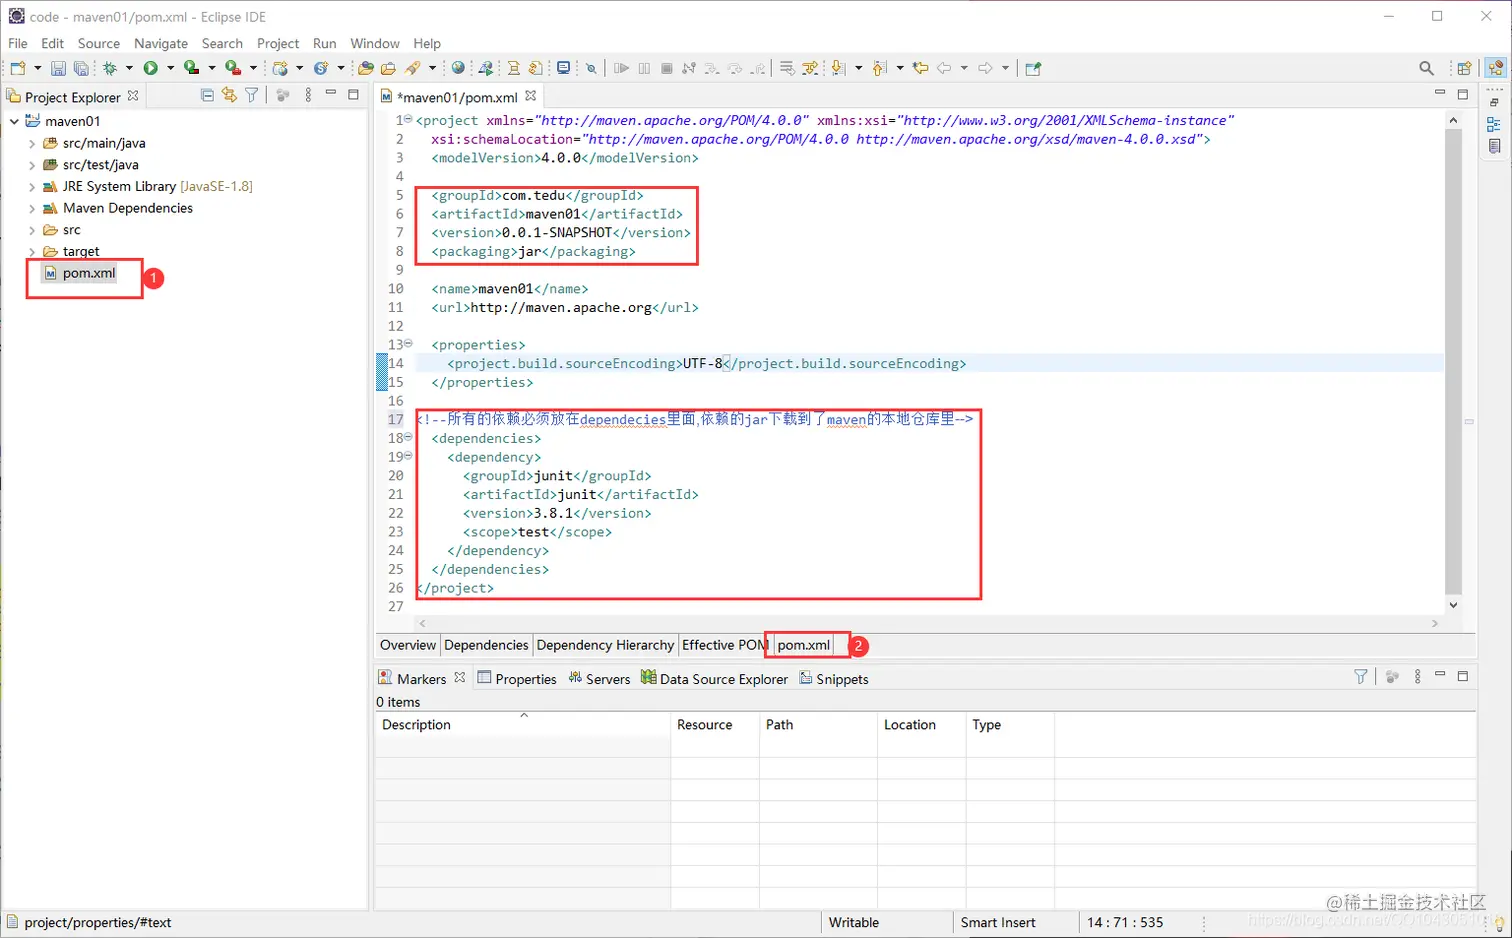This screenshot has height=938, width=1512.
Task: Fold the properties element at line 13
Action: tap(408, 343)
